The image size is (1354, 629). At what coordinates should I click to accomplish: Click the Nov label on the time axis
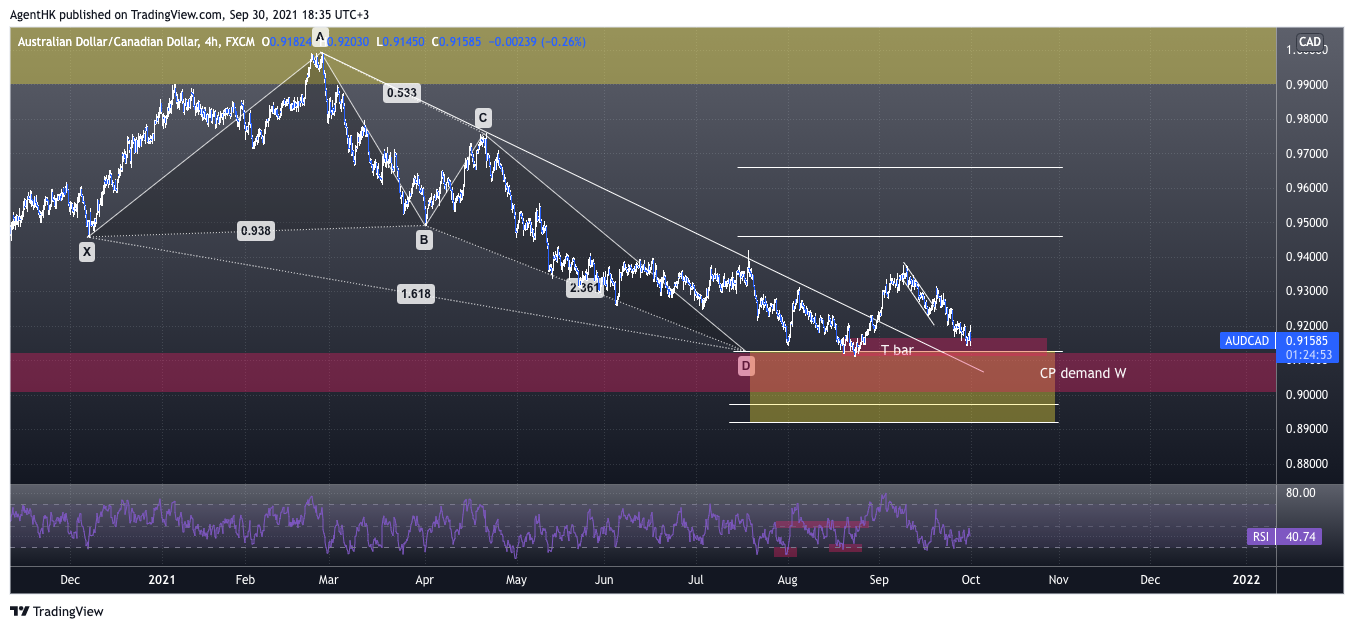1059,580
